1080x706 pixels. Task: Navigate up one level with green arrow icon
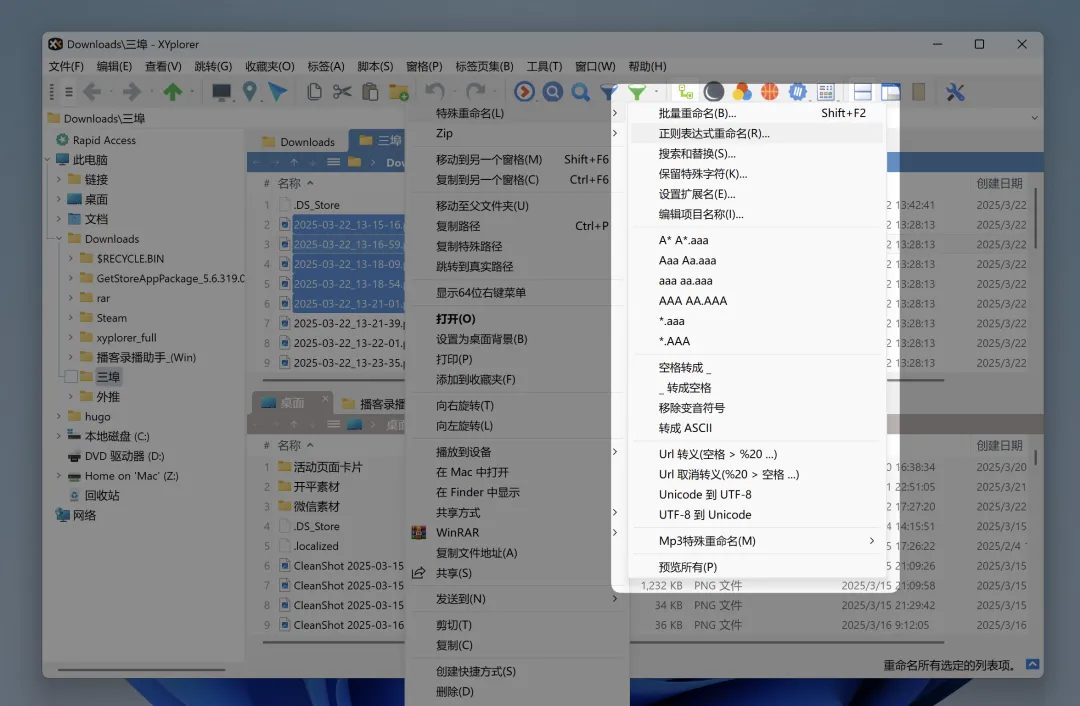(x=171, y=91)
